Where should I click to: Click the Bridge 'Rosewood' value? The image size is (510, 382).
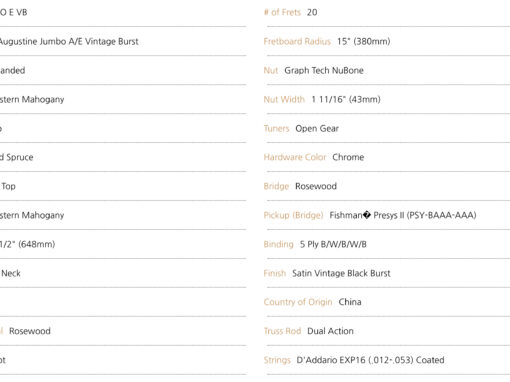[316, 186]
